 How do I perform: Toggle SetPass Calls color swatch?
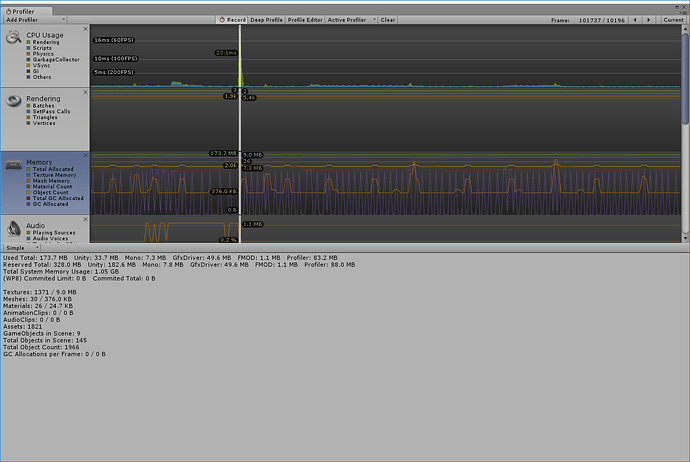[x=29, y=111]
